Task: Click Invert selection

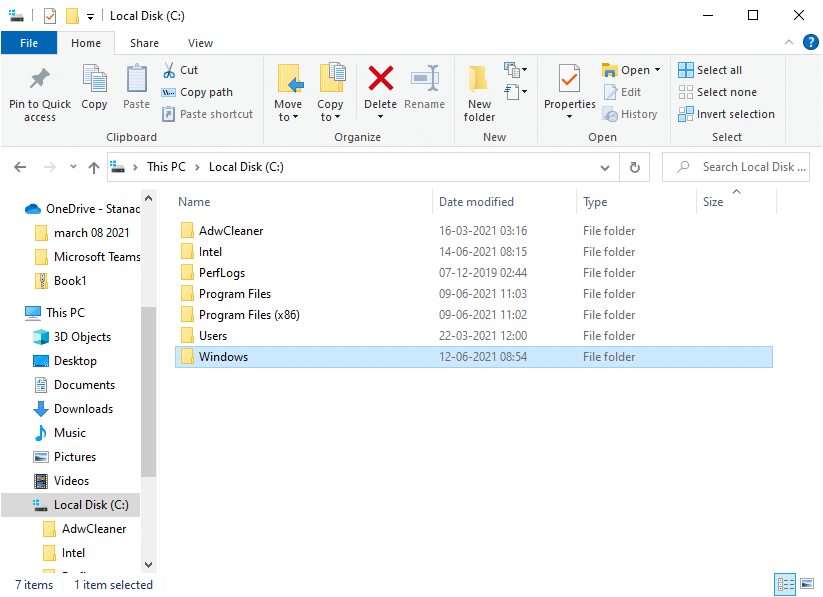Action: (x=727, y=113)
